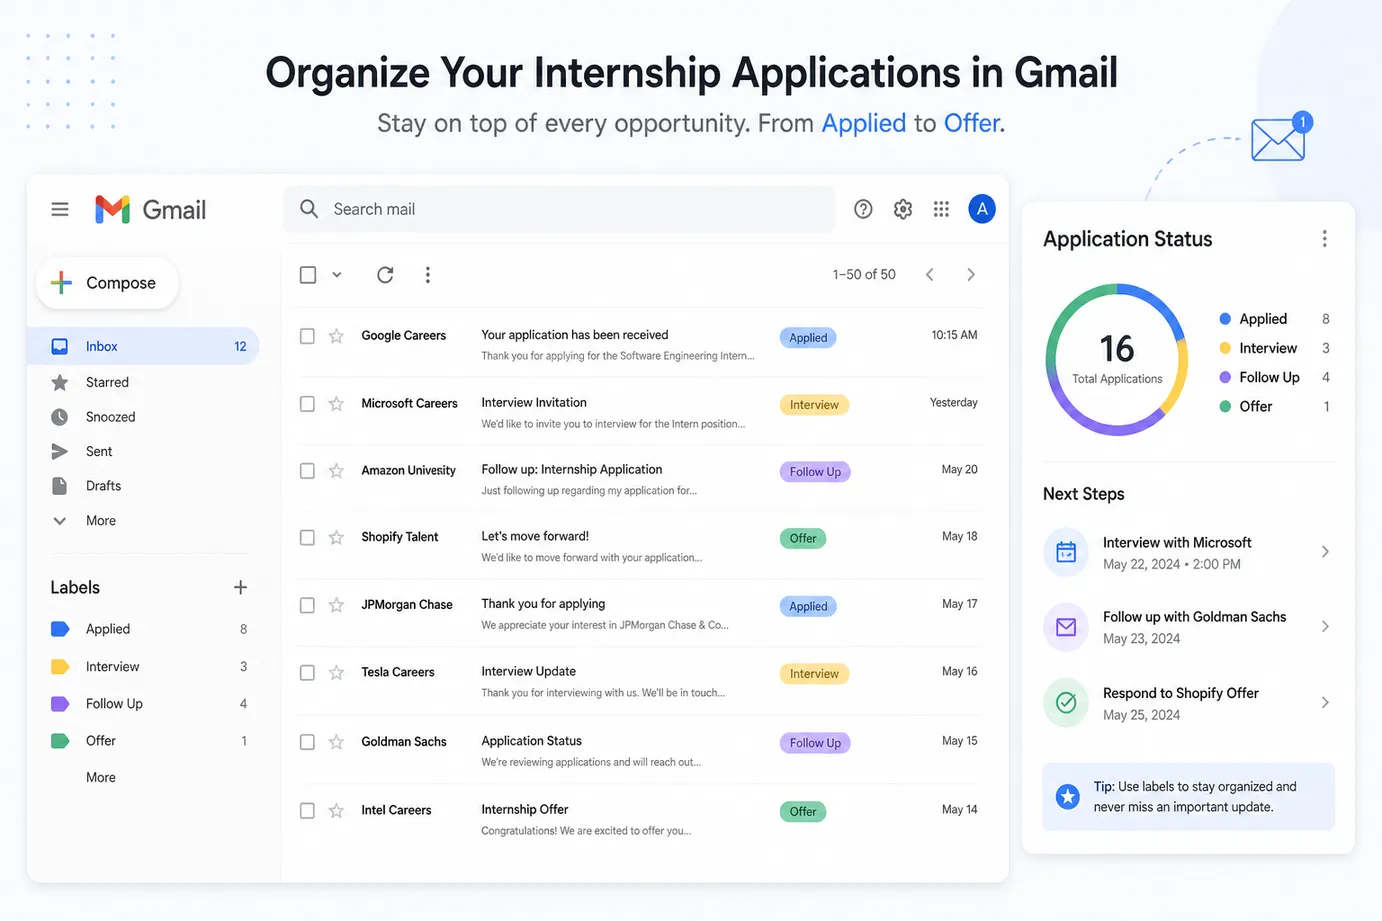1382x921 pixels.
Task: Open the Inbox folder
Action: 145,346
